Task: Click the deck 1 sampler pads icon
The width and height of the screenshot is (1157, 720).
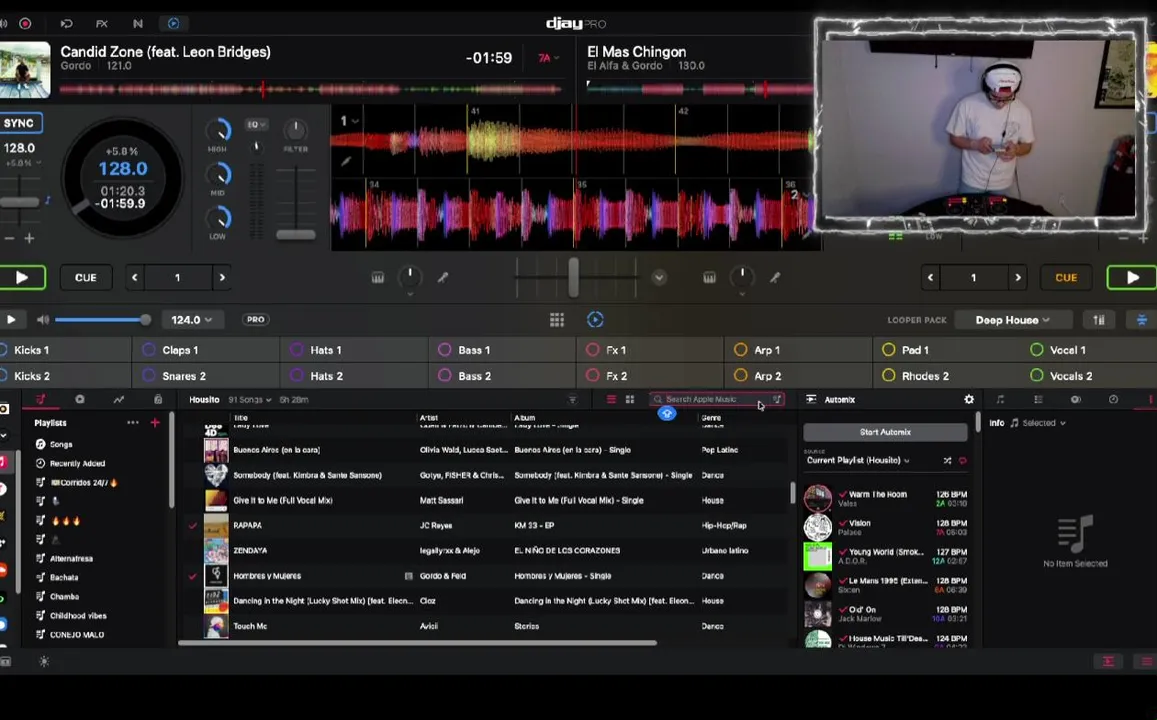Action: click(x=378, y=277)
